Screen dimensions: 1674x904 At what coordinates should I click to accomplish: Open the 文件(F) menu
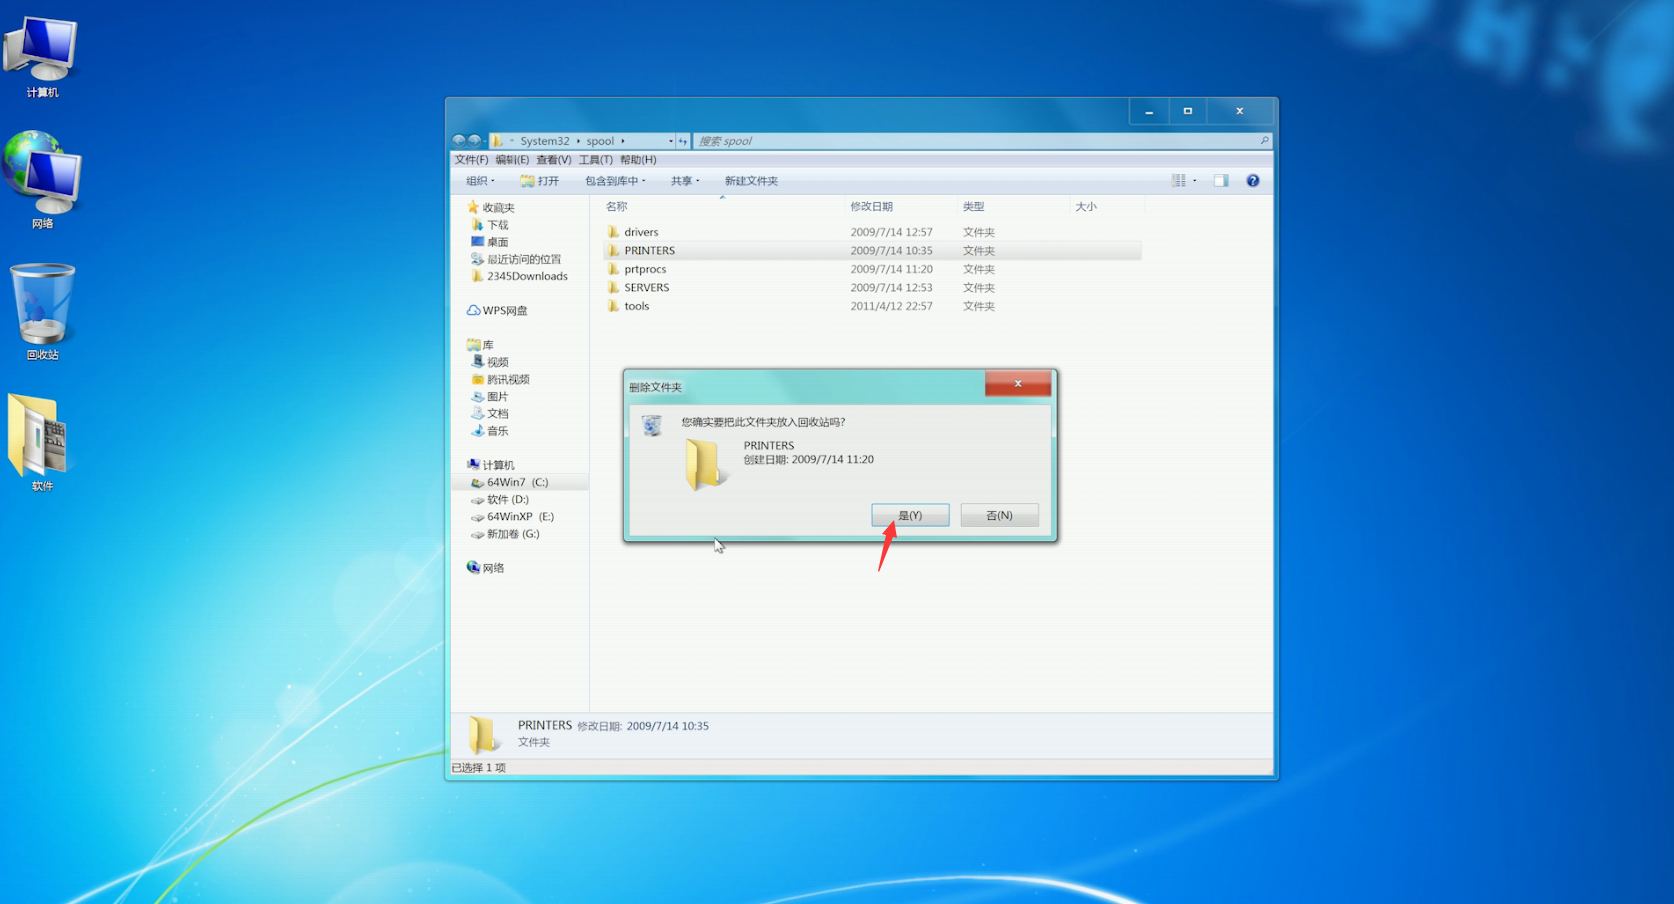click(x=471, y=160)
